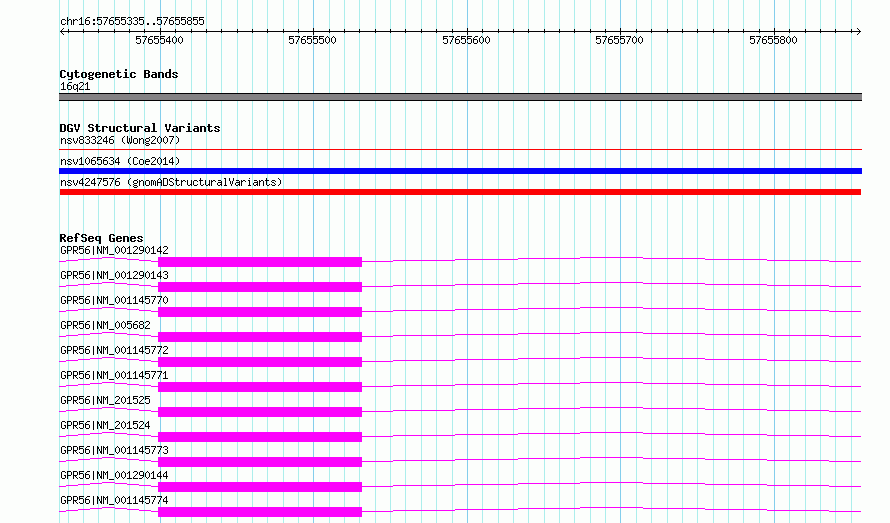This screenshot has height=523, width=890.
Task: Click the magenta exon of NM_005682
Action: point(260,337)
